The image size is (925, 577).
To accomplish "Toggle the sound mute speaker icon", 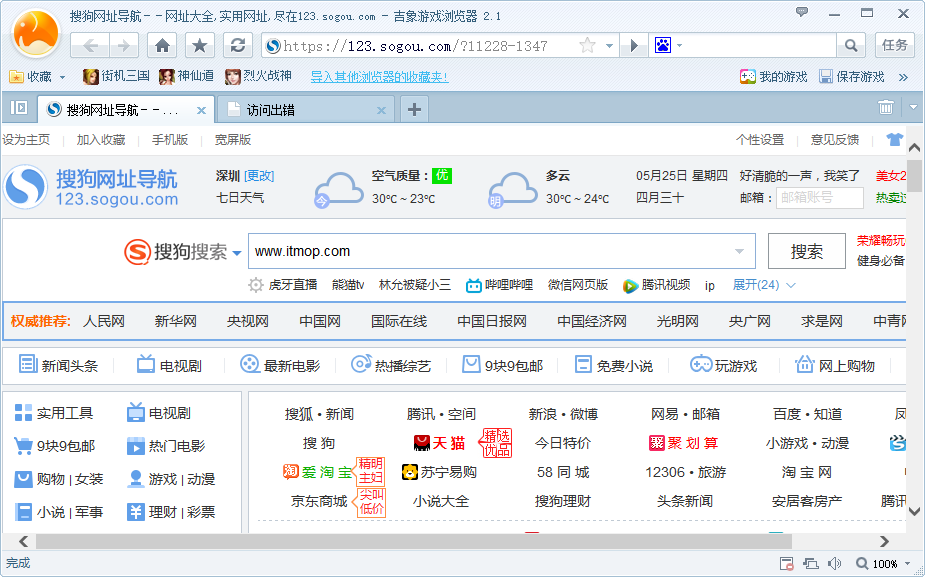I will click(835, 564).
